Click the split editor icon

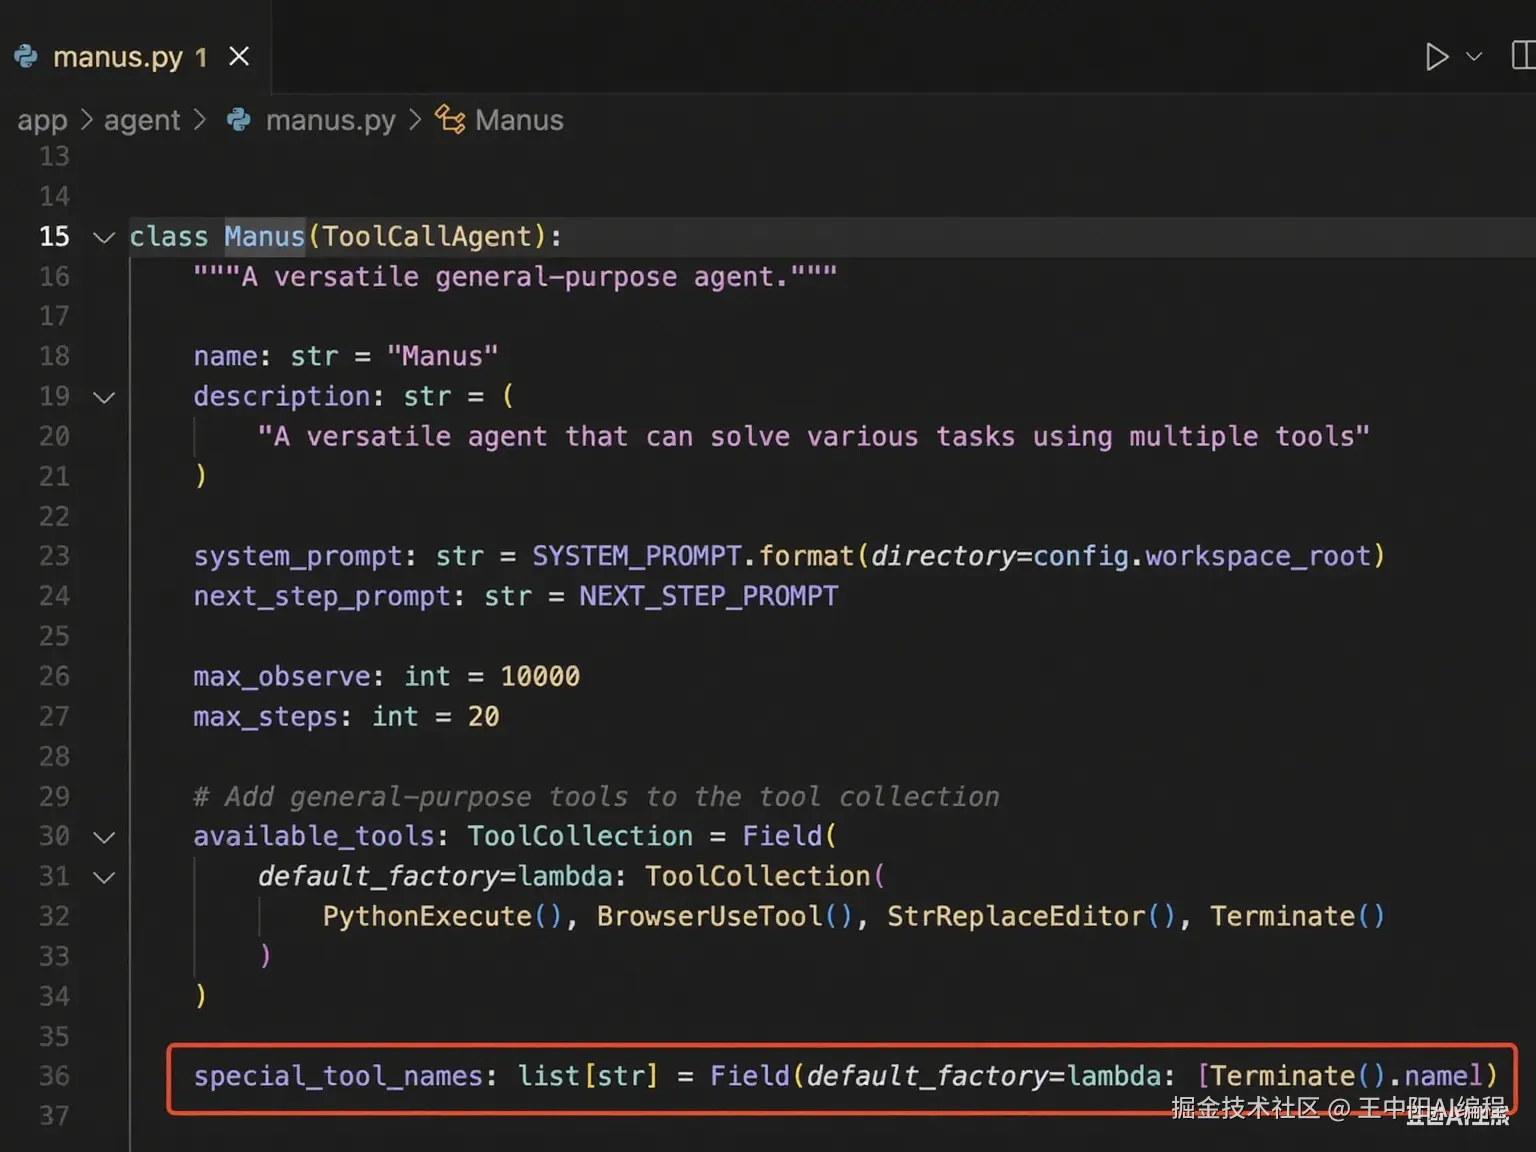[1523, 56]
